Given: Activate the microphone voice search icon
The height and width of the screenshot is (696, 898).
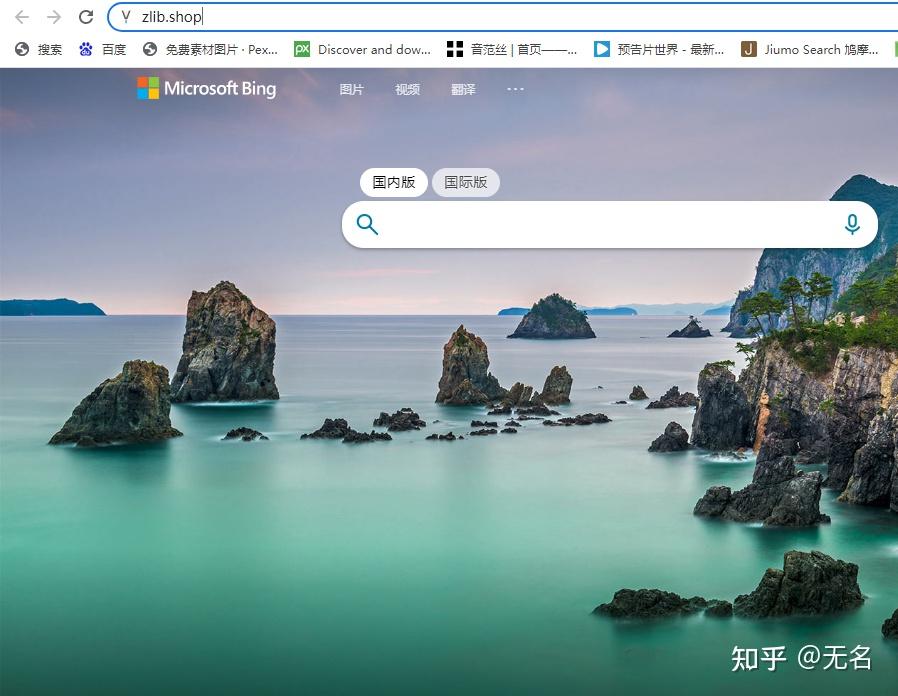Looking at the screenshot, I should 852,224.
